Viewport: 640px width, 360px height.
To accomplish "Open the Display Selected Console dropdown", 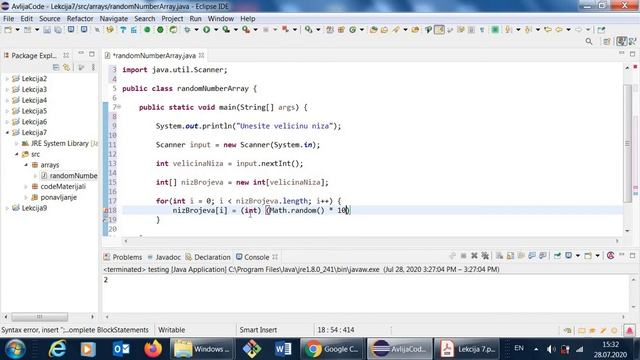I will [x=578, y=256].
